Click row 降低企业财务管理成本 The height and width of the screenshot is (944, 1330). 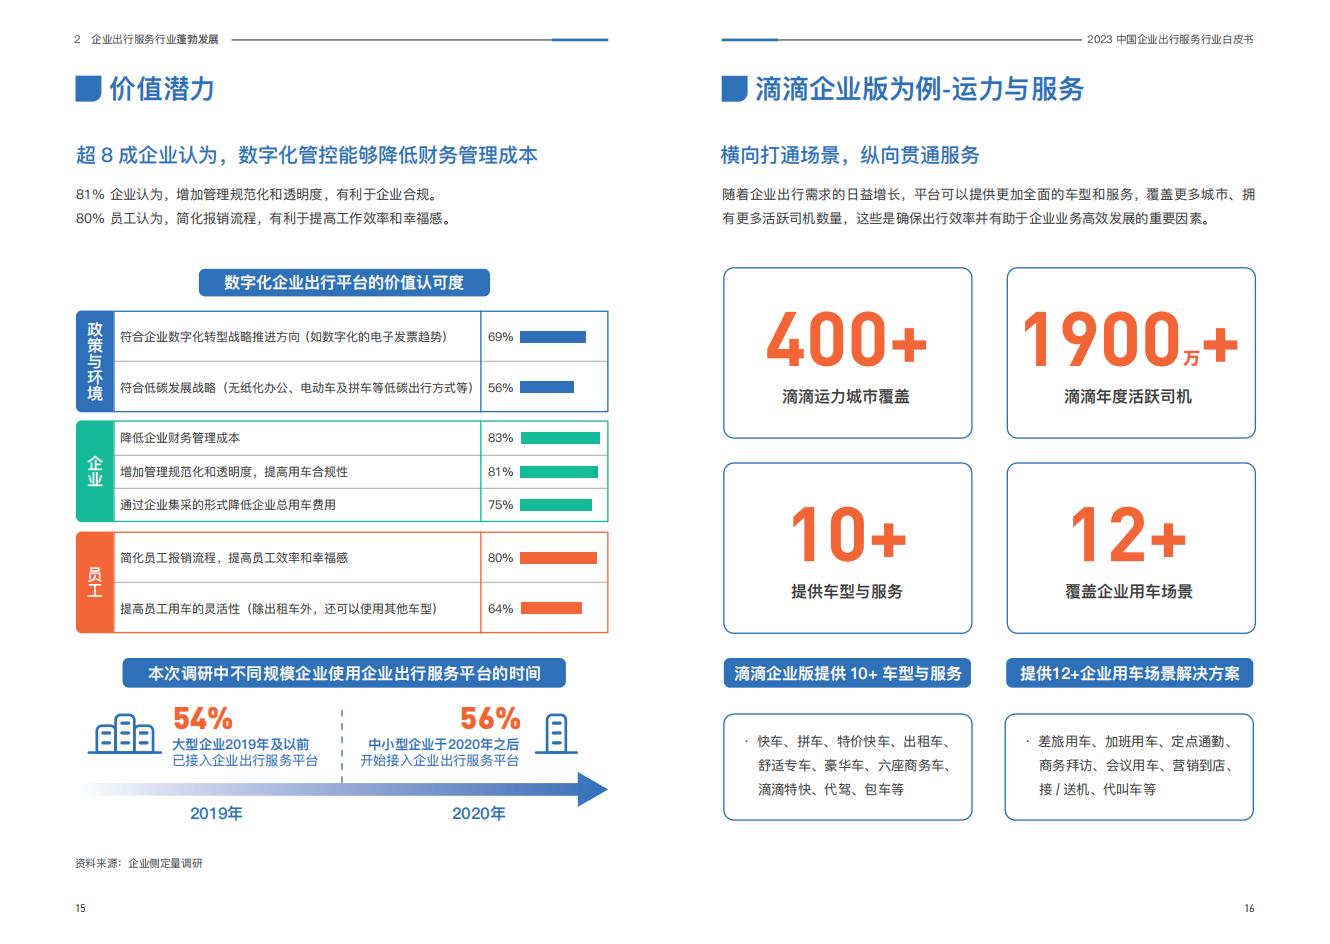click(360, 438)
